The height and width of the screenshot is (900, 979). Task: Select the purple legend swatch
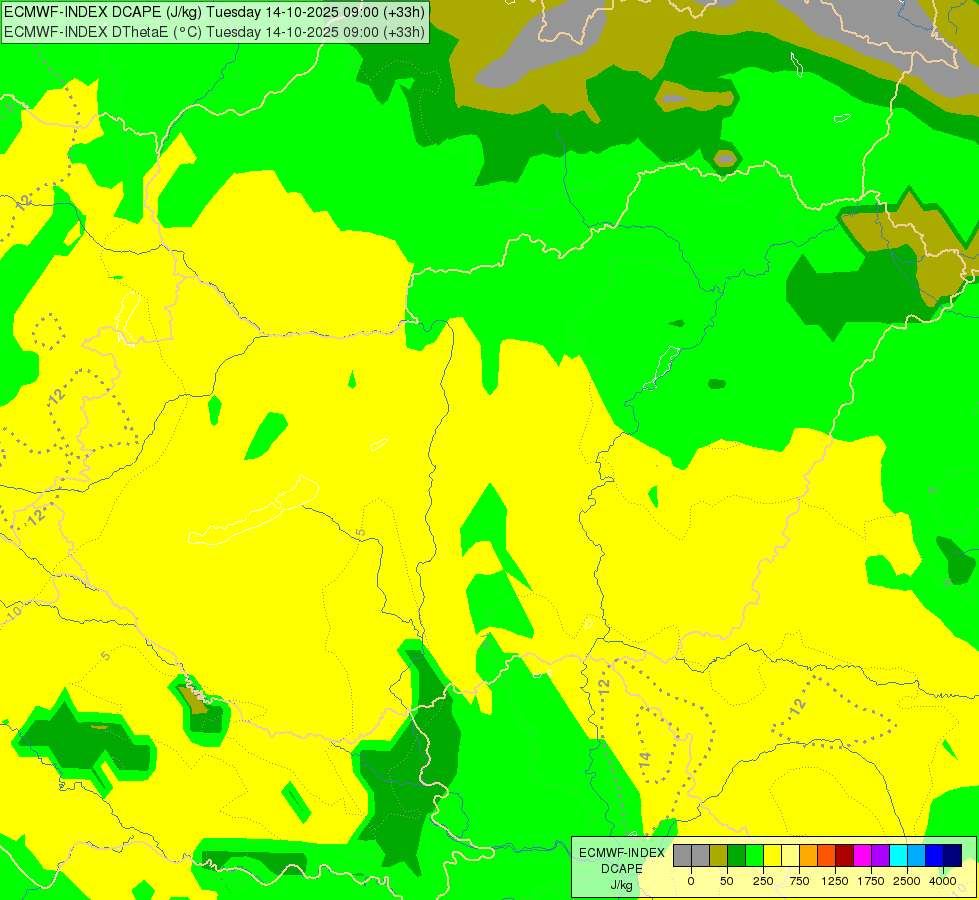tap(880, 856)
